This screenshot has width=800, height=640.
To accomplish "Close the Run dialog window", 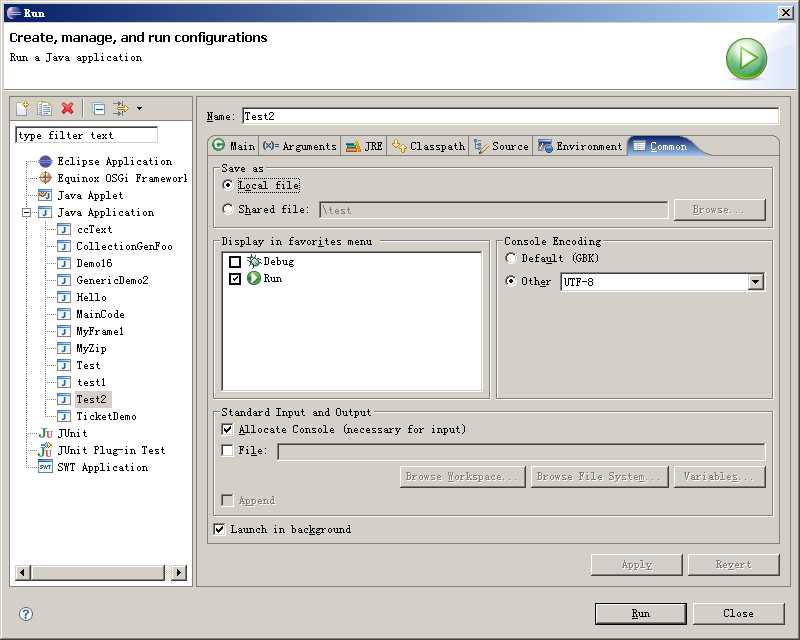I will [x=786, y=13].
